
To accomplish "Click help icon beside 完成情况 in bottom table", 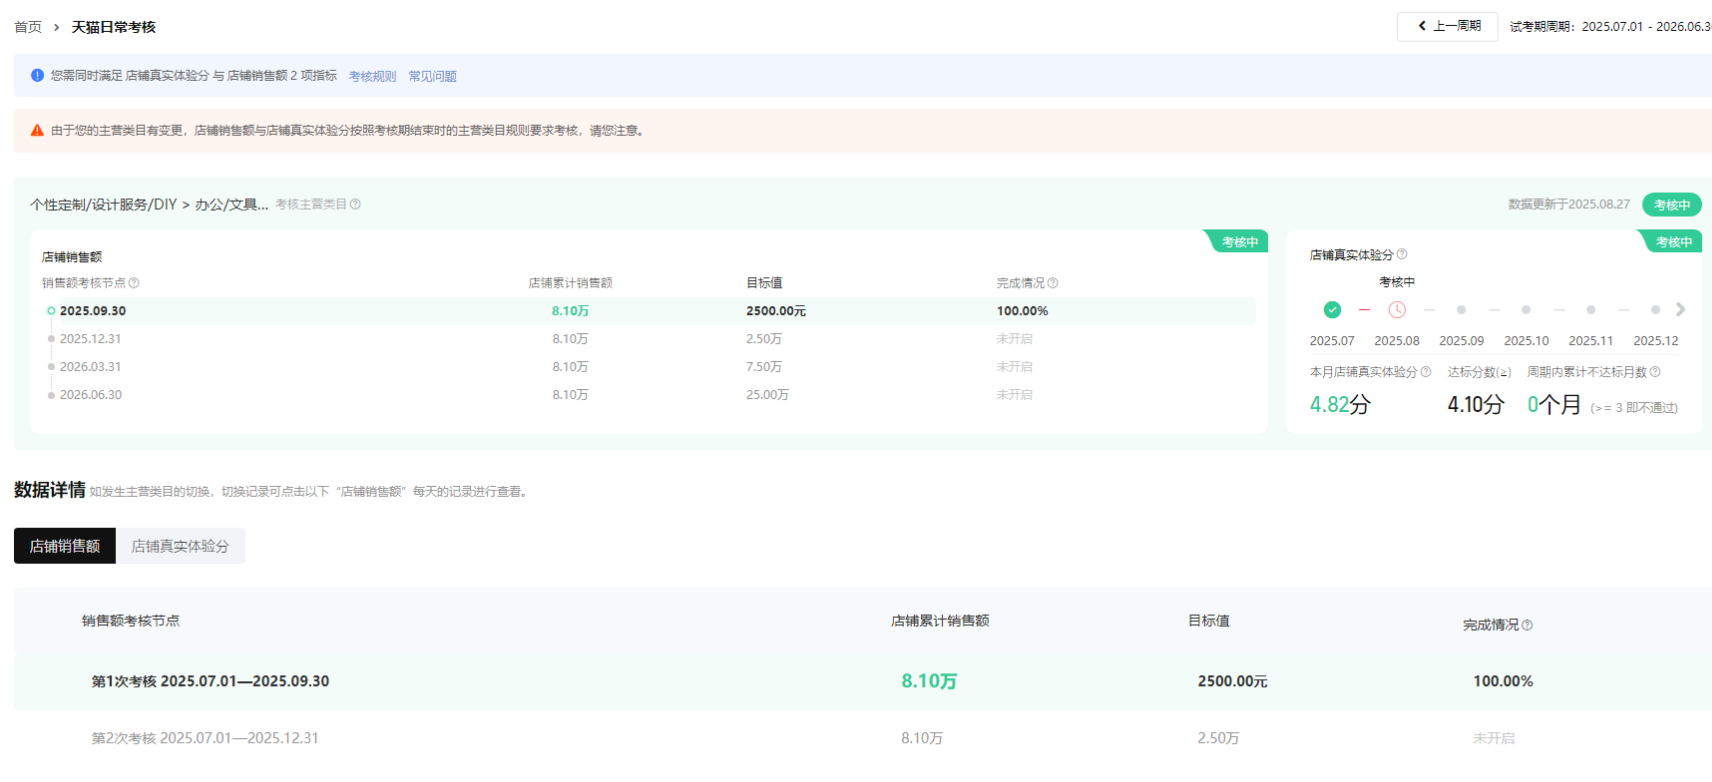I will click(1527, 625).
